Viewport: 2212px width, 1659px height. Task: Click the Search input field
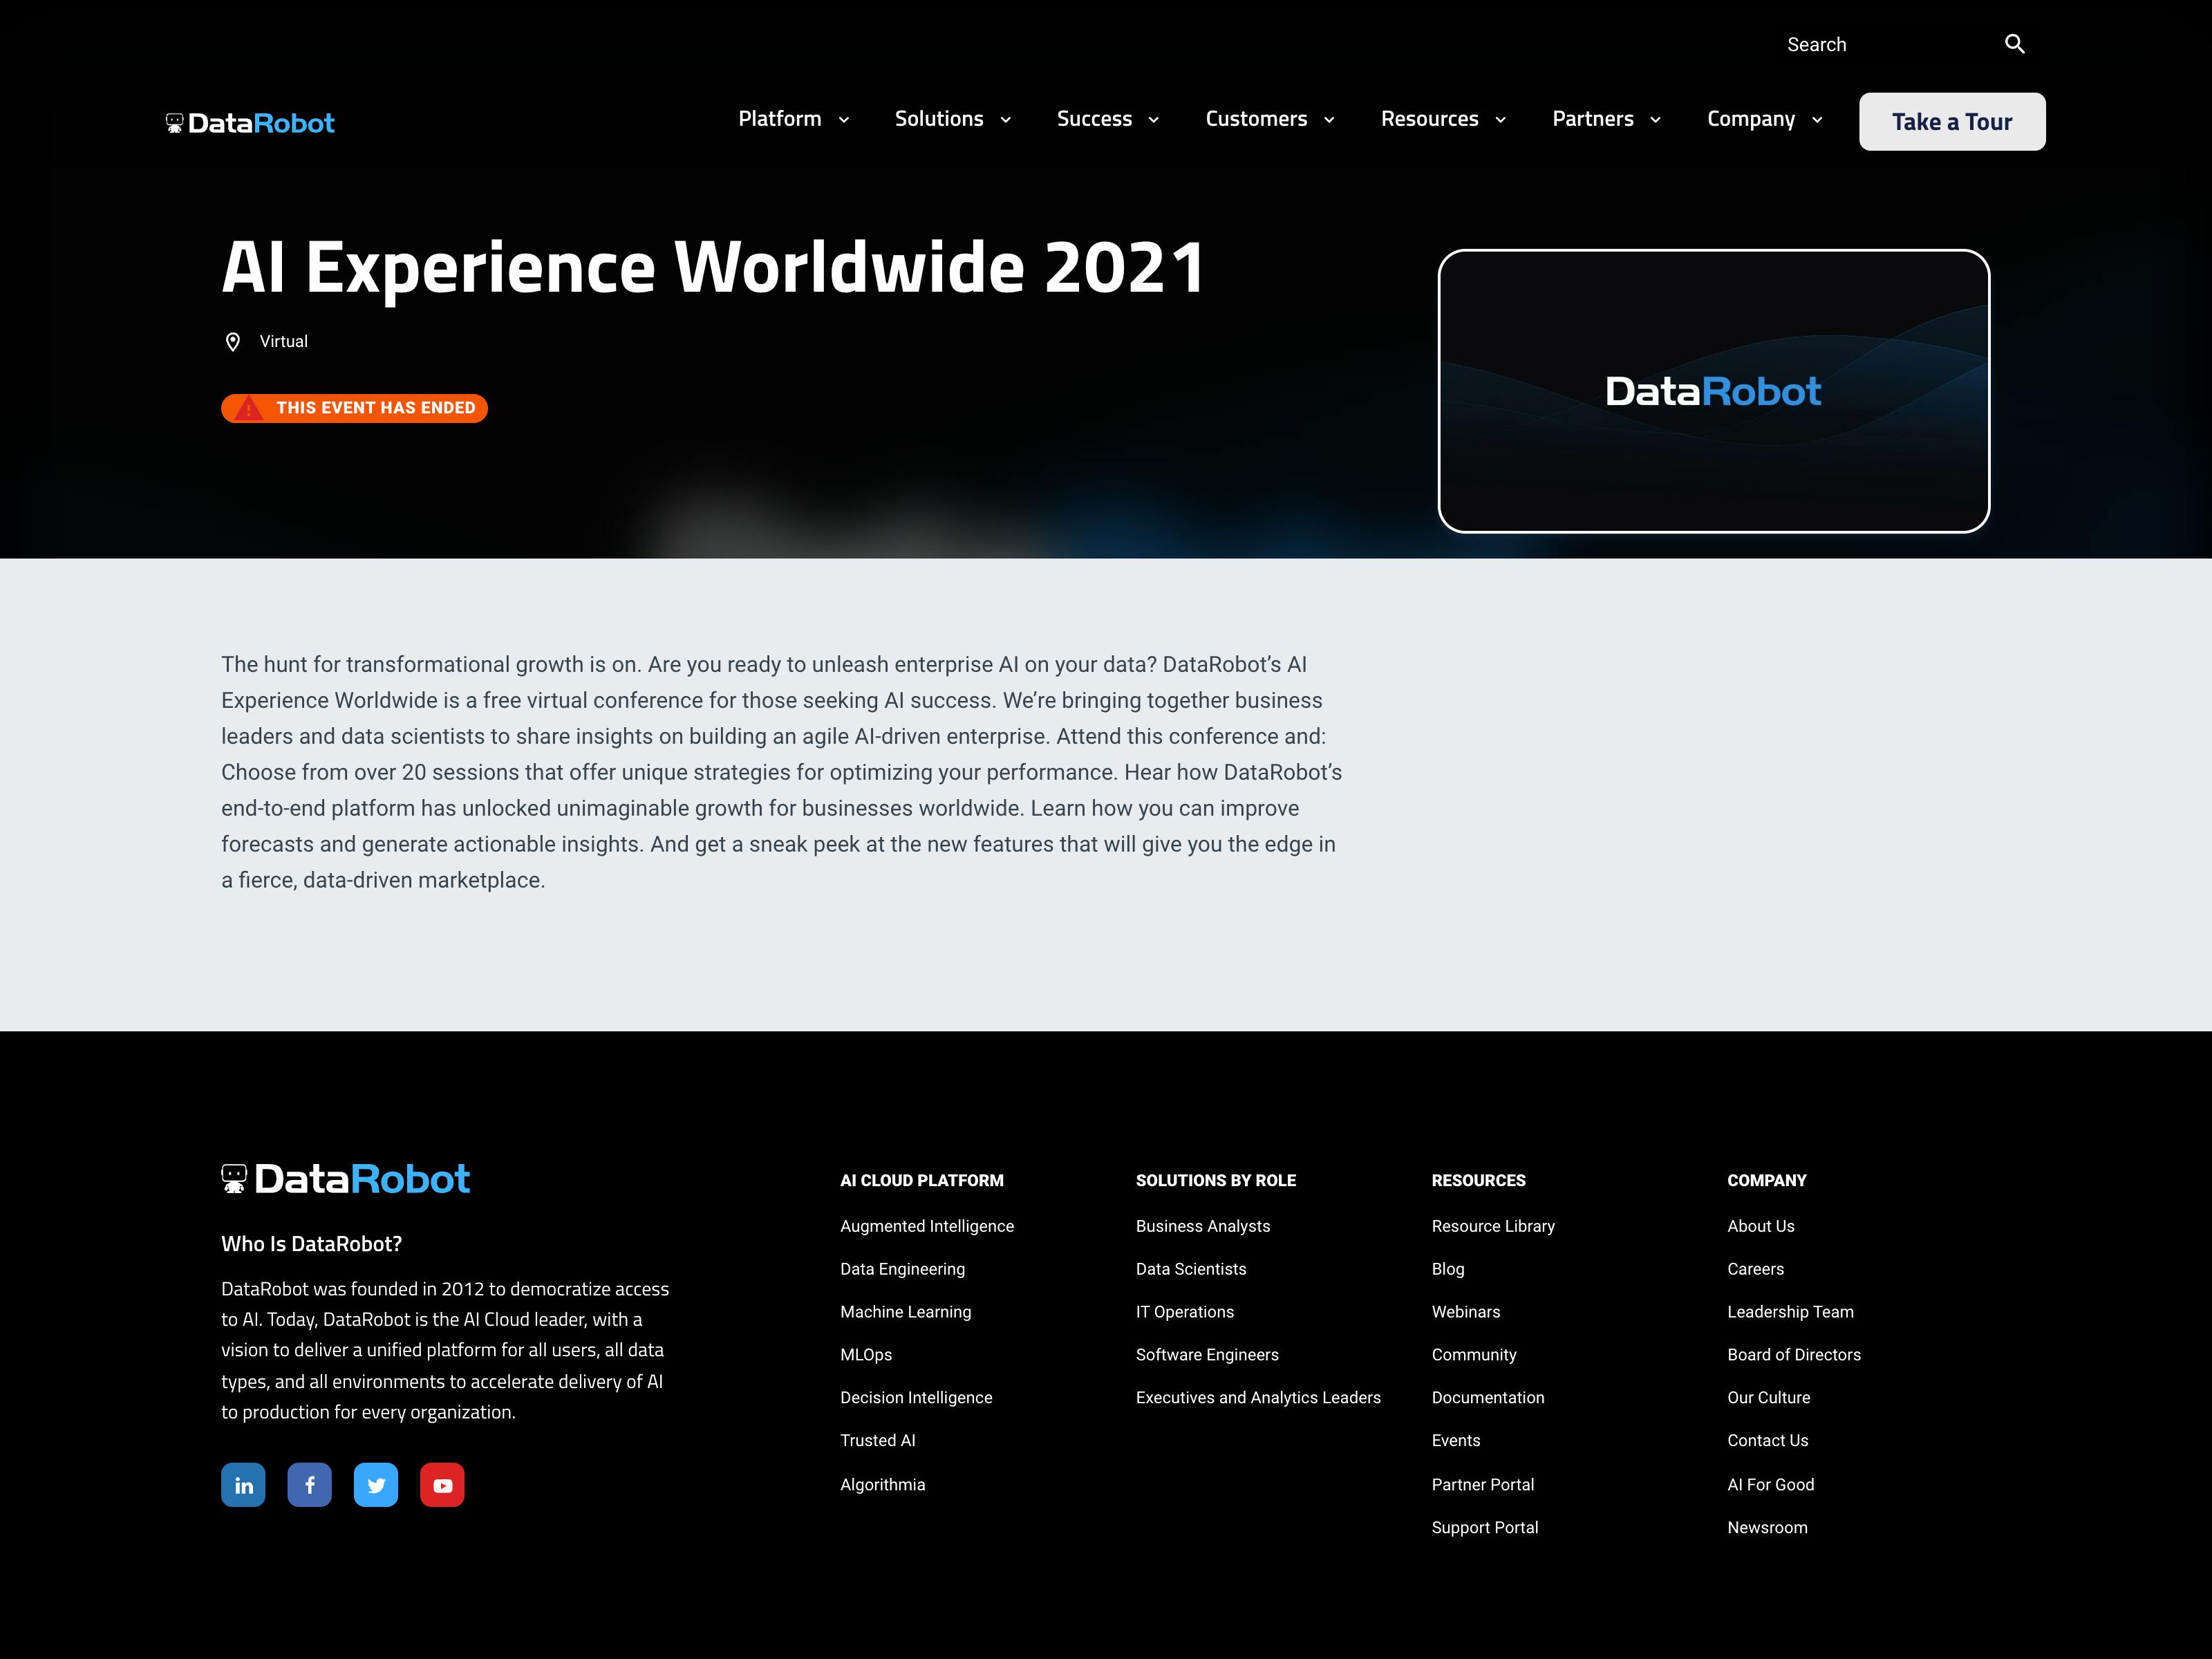[1880, 45]
